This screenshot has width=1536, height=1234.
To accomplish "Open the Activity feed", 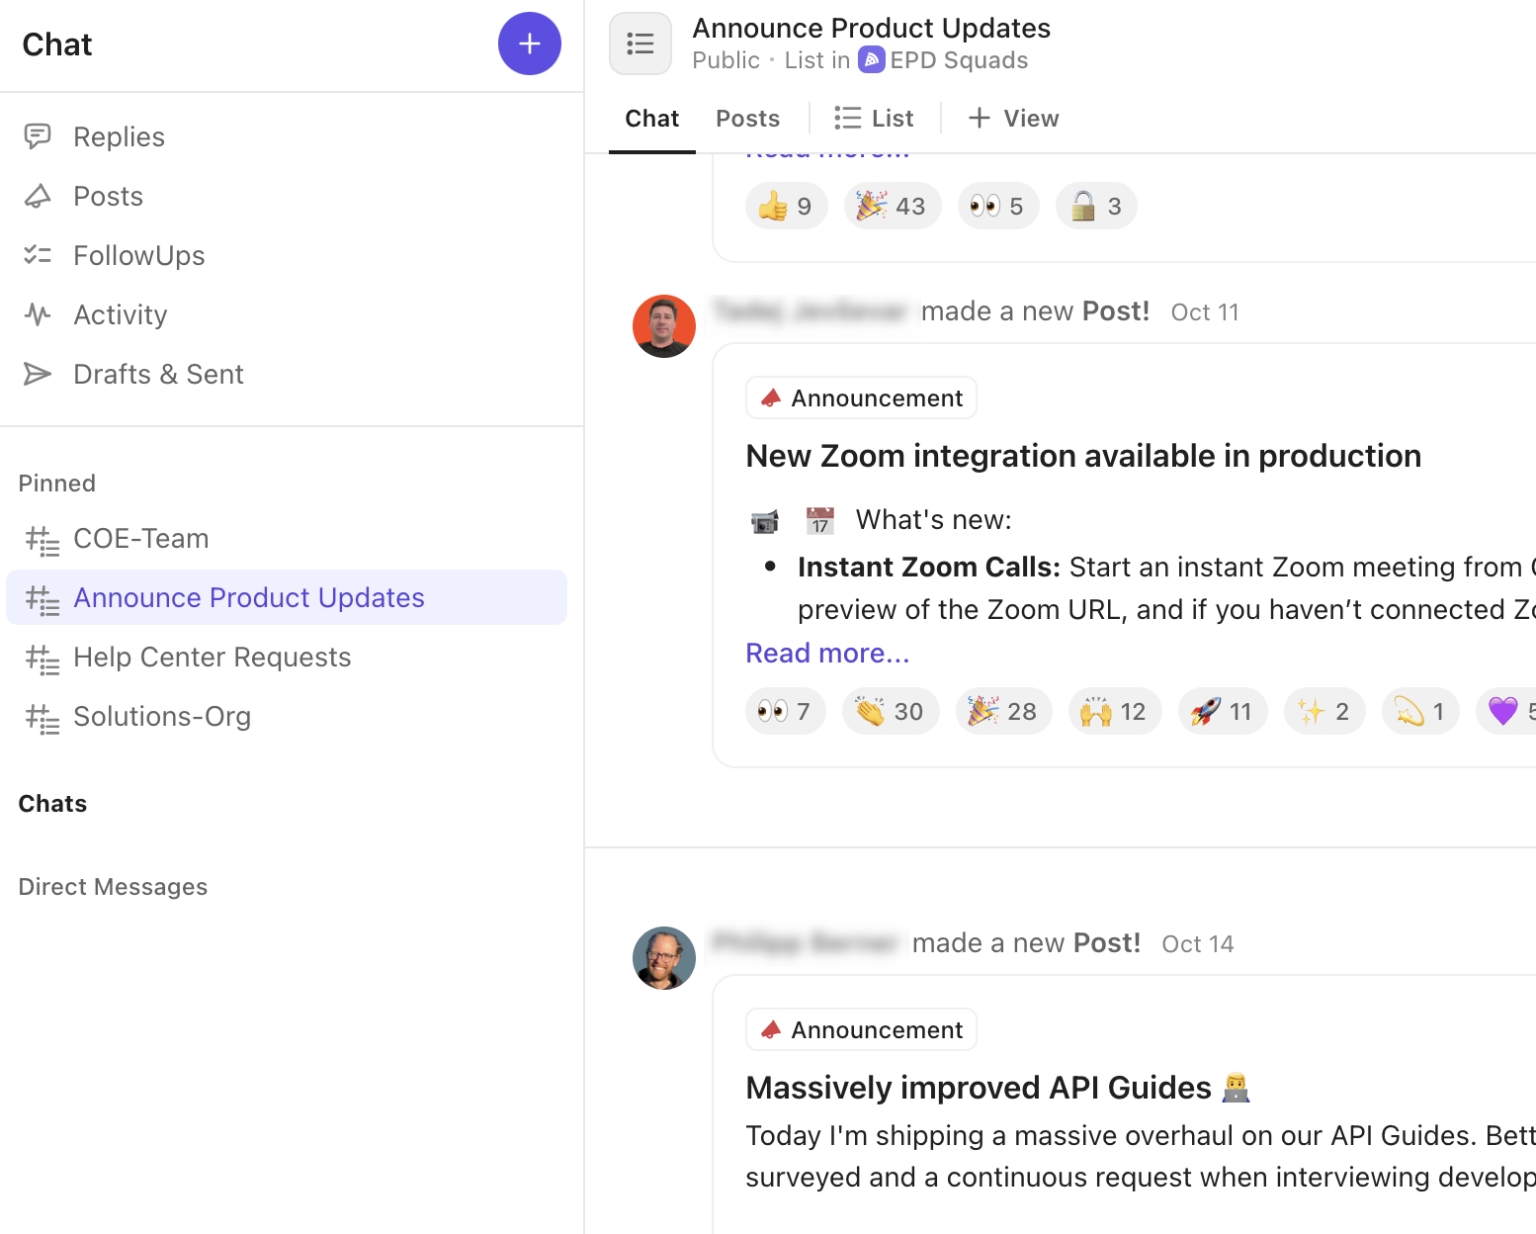I will [120, 315].
